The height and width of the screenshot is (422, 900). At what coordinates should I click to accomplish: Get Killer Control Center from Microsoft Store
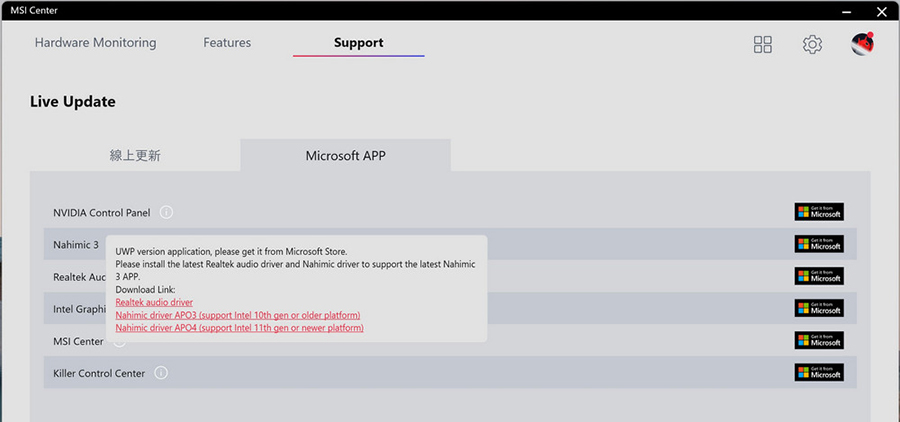(x=819, y=373)
